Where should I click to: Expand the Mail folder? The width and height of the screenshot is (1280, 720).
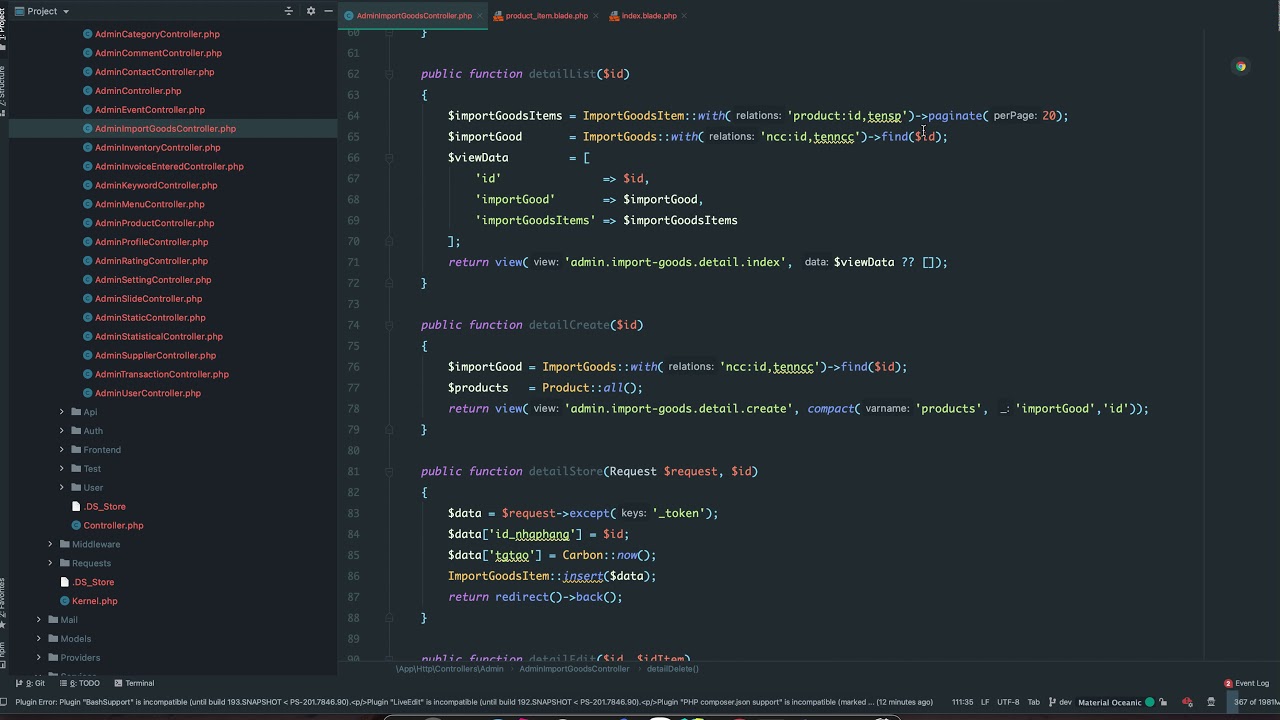(x=39, y=620)
